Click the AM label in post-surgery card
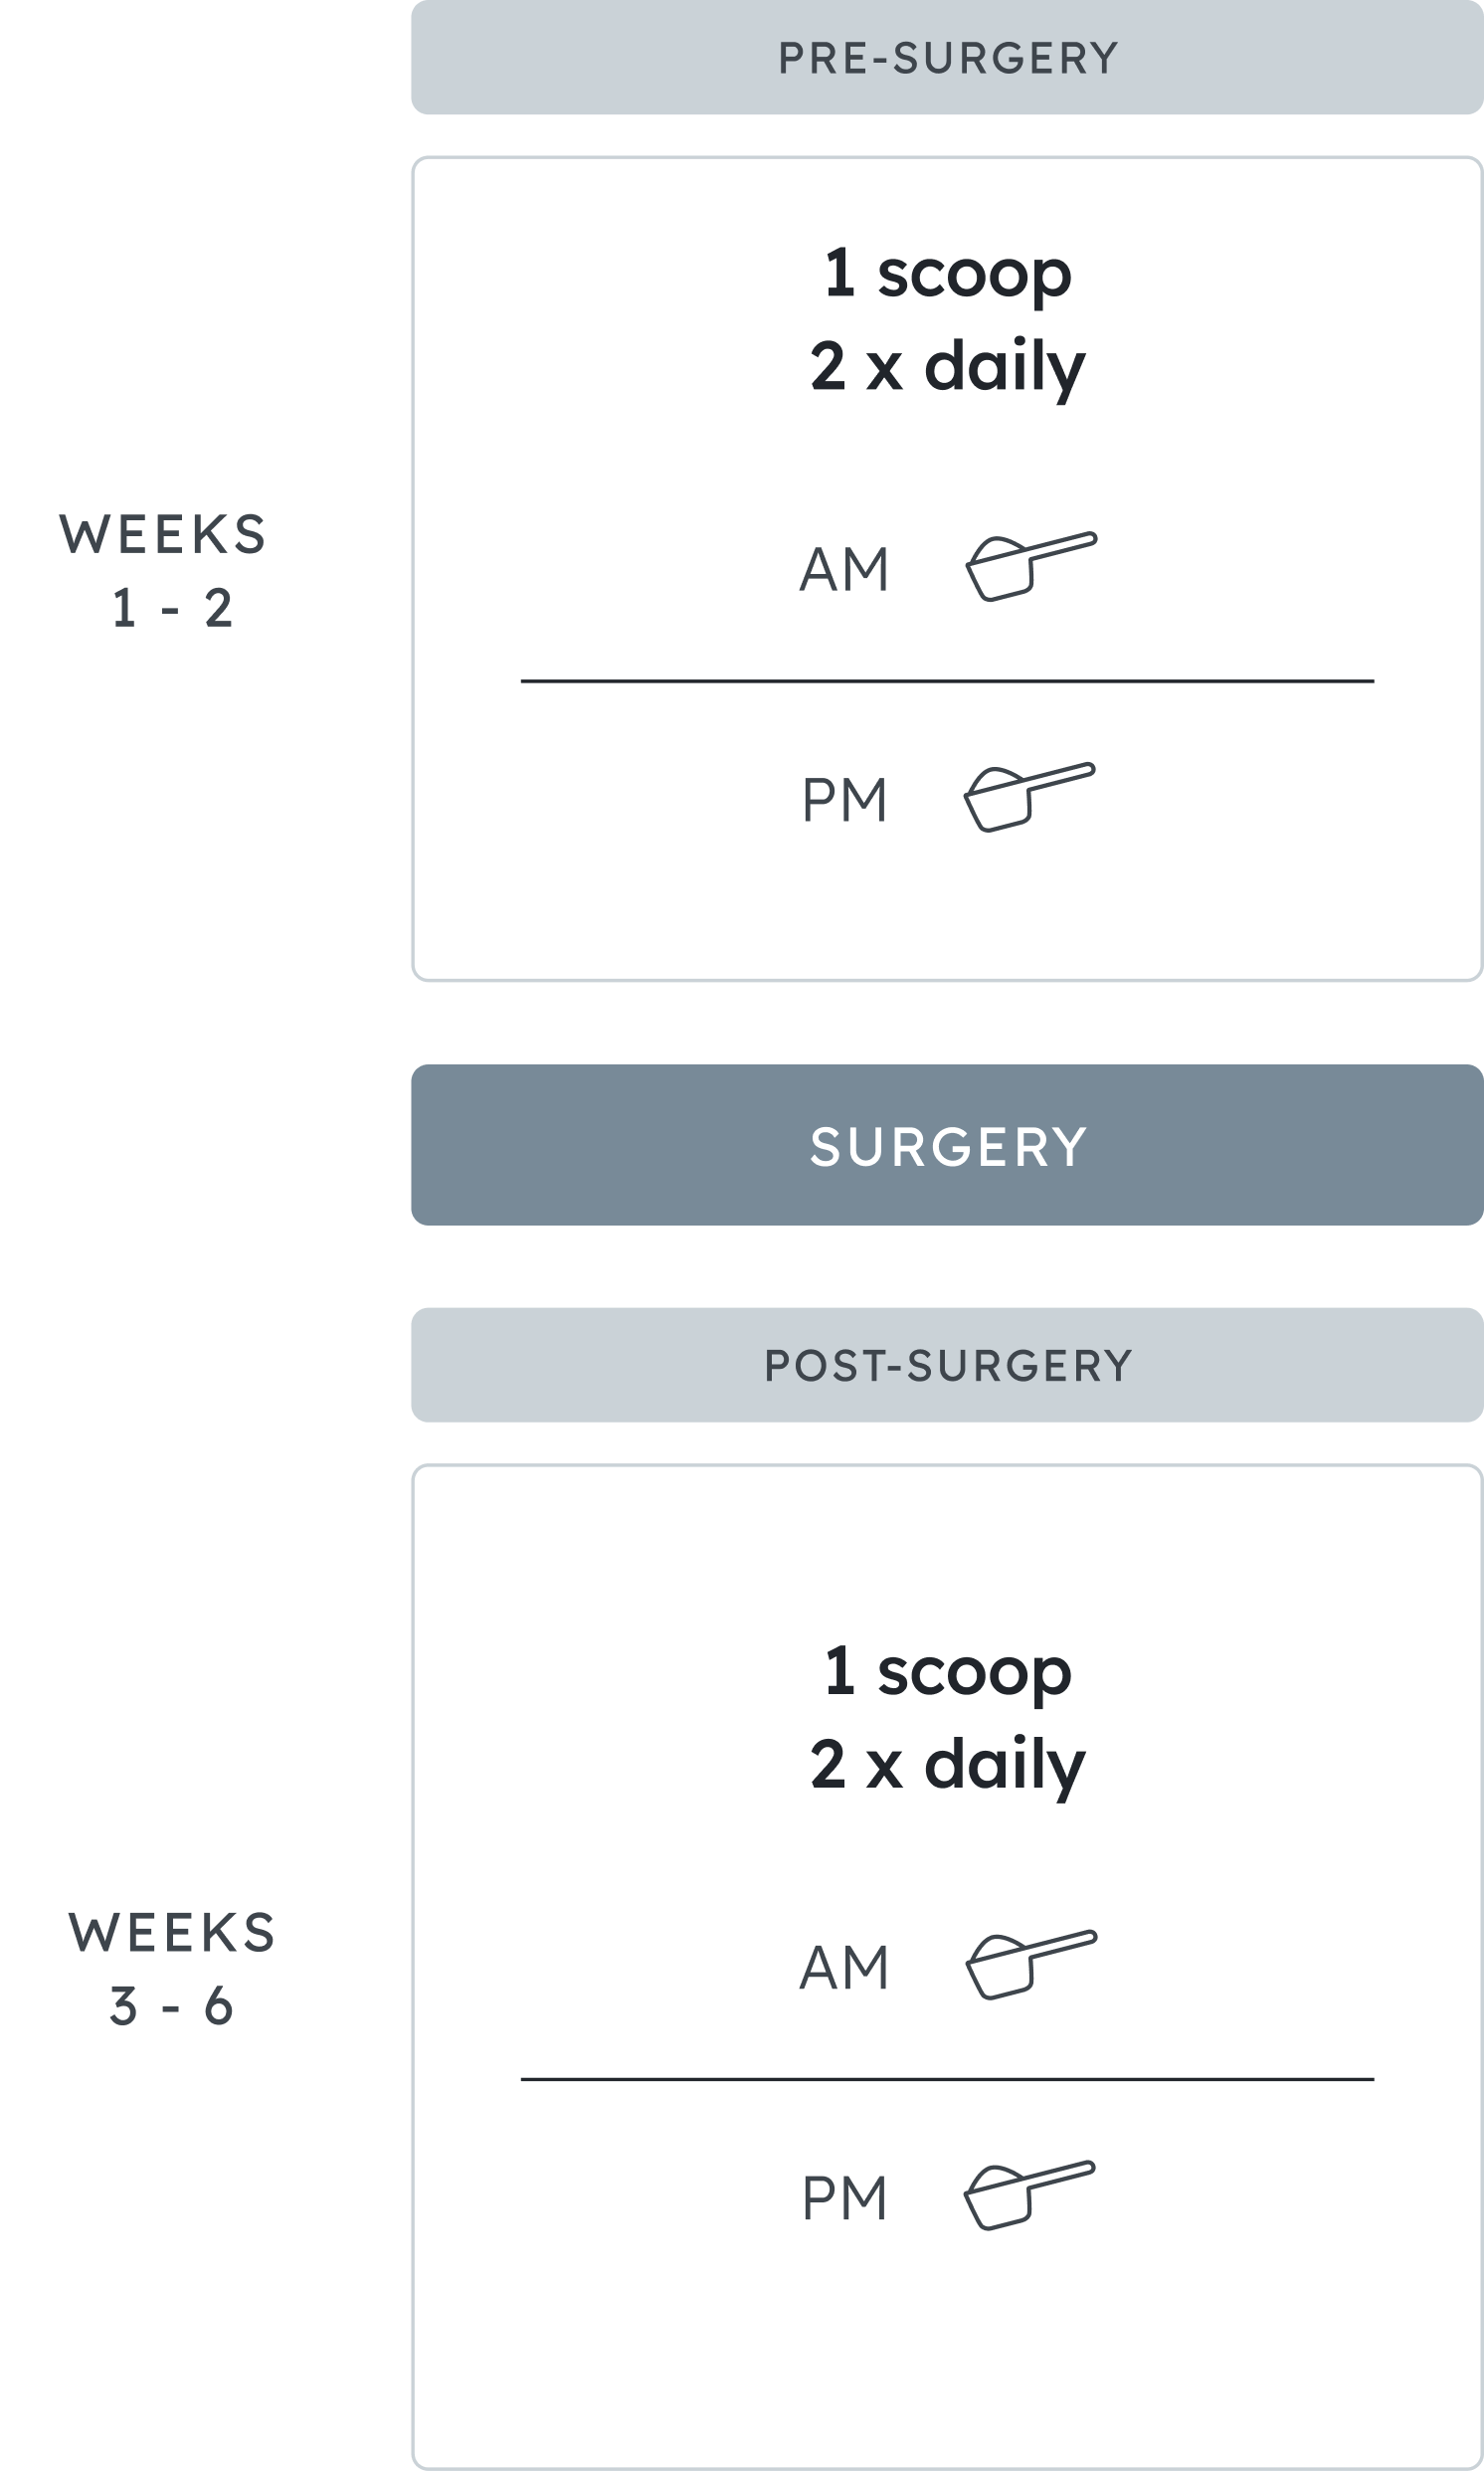The width and height of the screenshot is (1484, 2471). pos(844,1968)
